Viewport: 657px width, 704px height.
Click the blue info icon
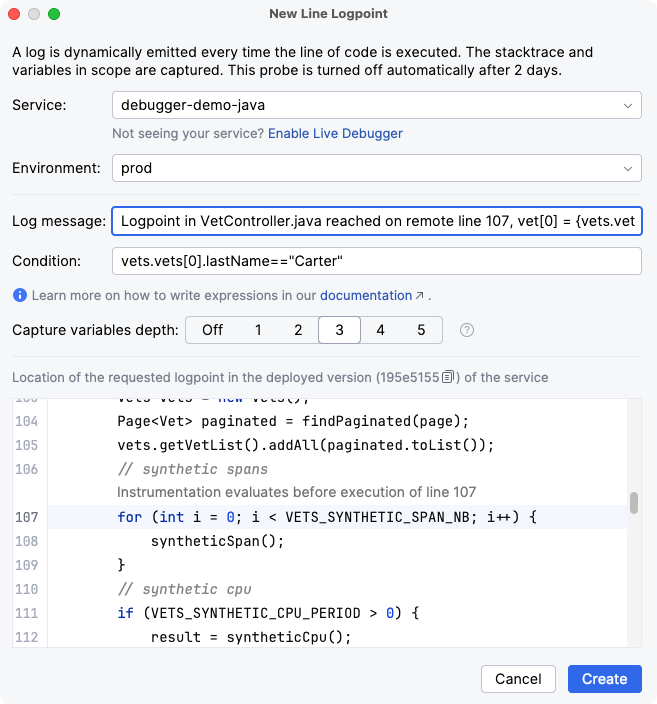tap(19, 296)
